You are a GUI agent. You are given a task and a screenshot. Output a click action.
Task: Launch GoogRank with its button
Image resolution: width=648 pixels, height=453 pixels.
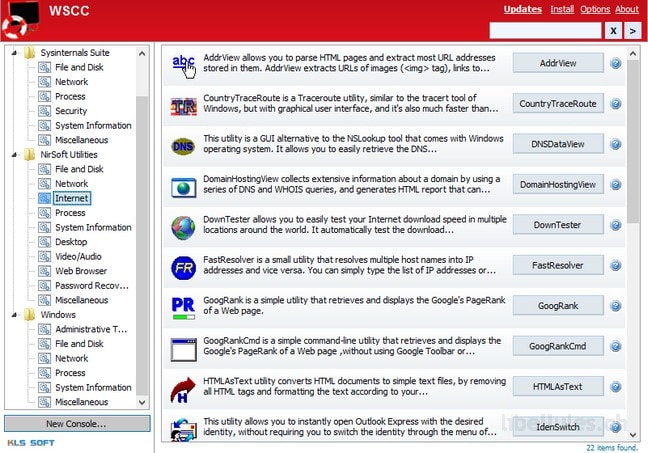(x=558, y=306)
